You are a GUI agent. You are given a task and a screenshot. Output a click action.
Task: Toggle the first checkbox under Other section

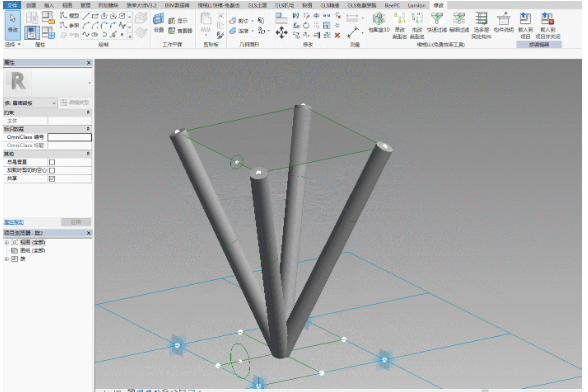52,162
